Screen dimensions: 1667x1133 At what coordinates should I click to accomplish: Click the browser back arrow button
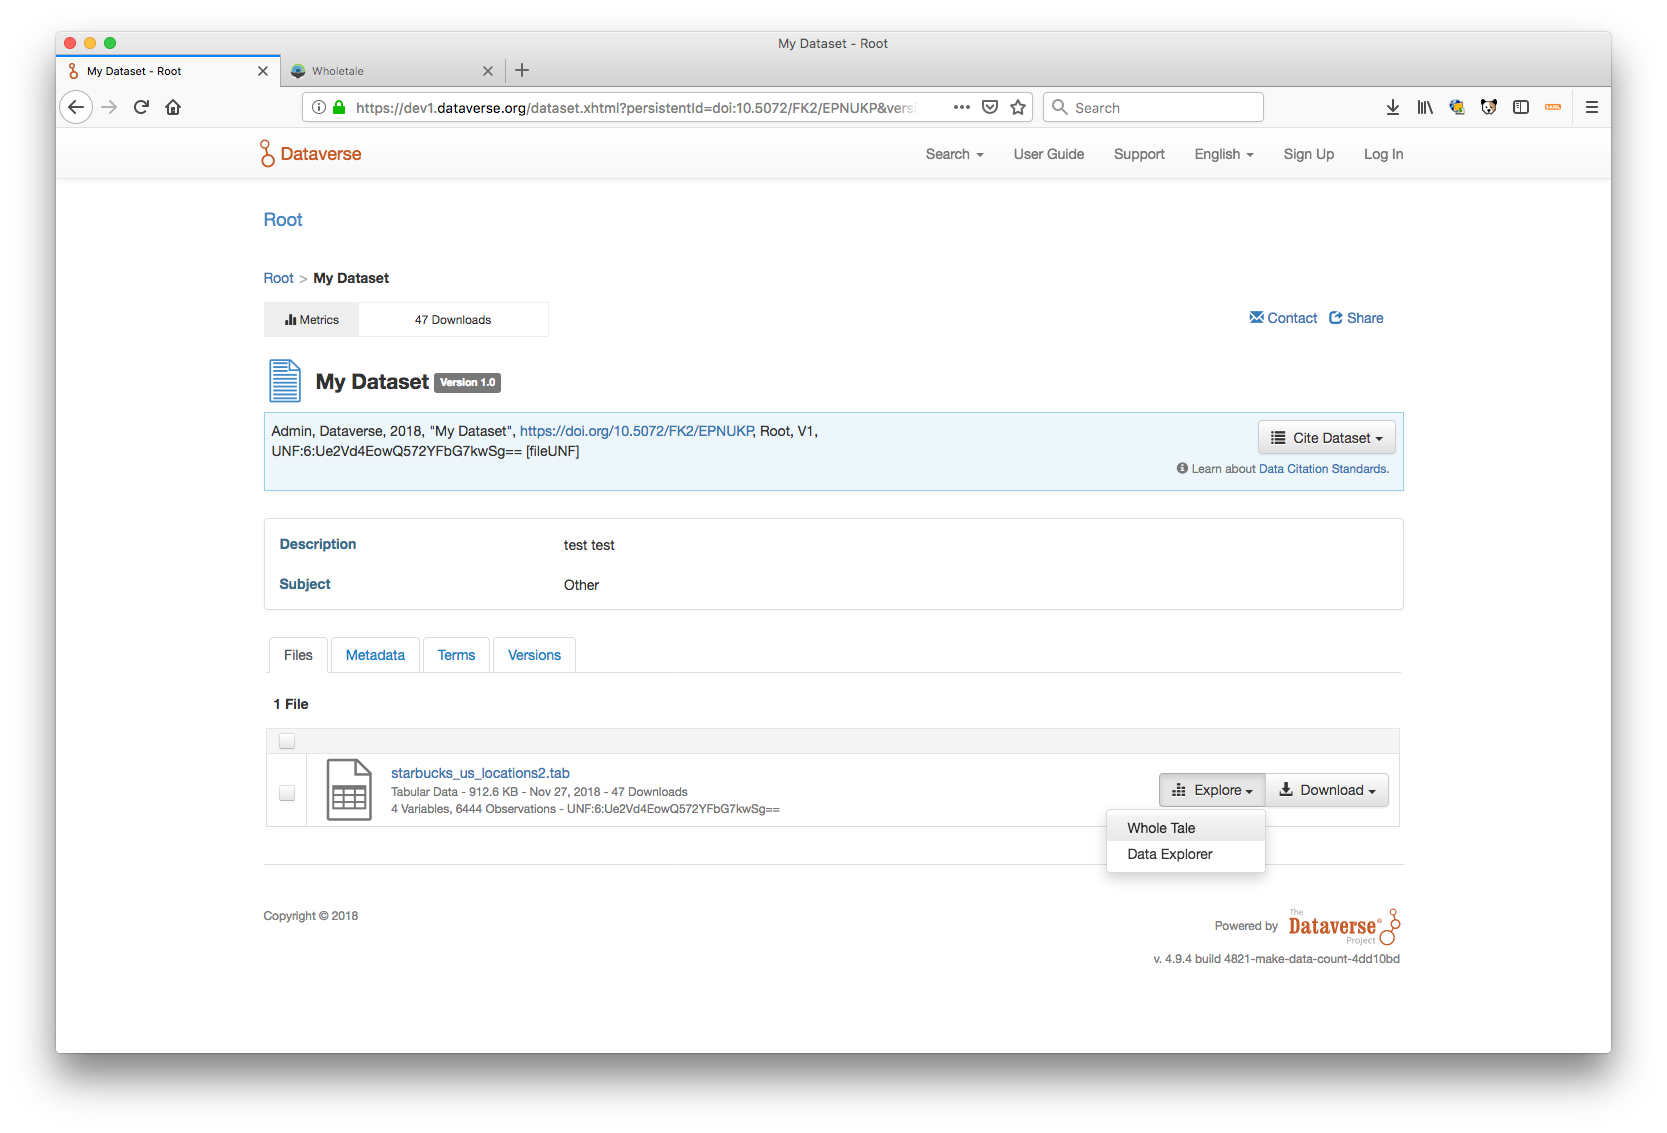[76, 107]
